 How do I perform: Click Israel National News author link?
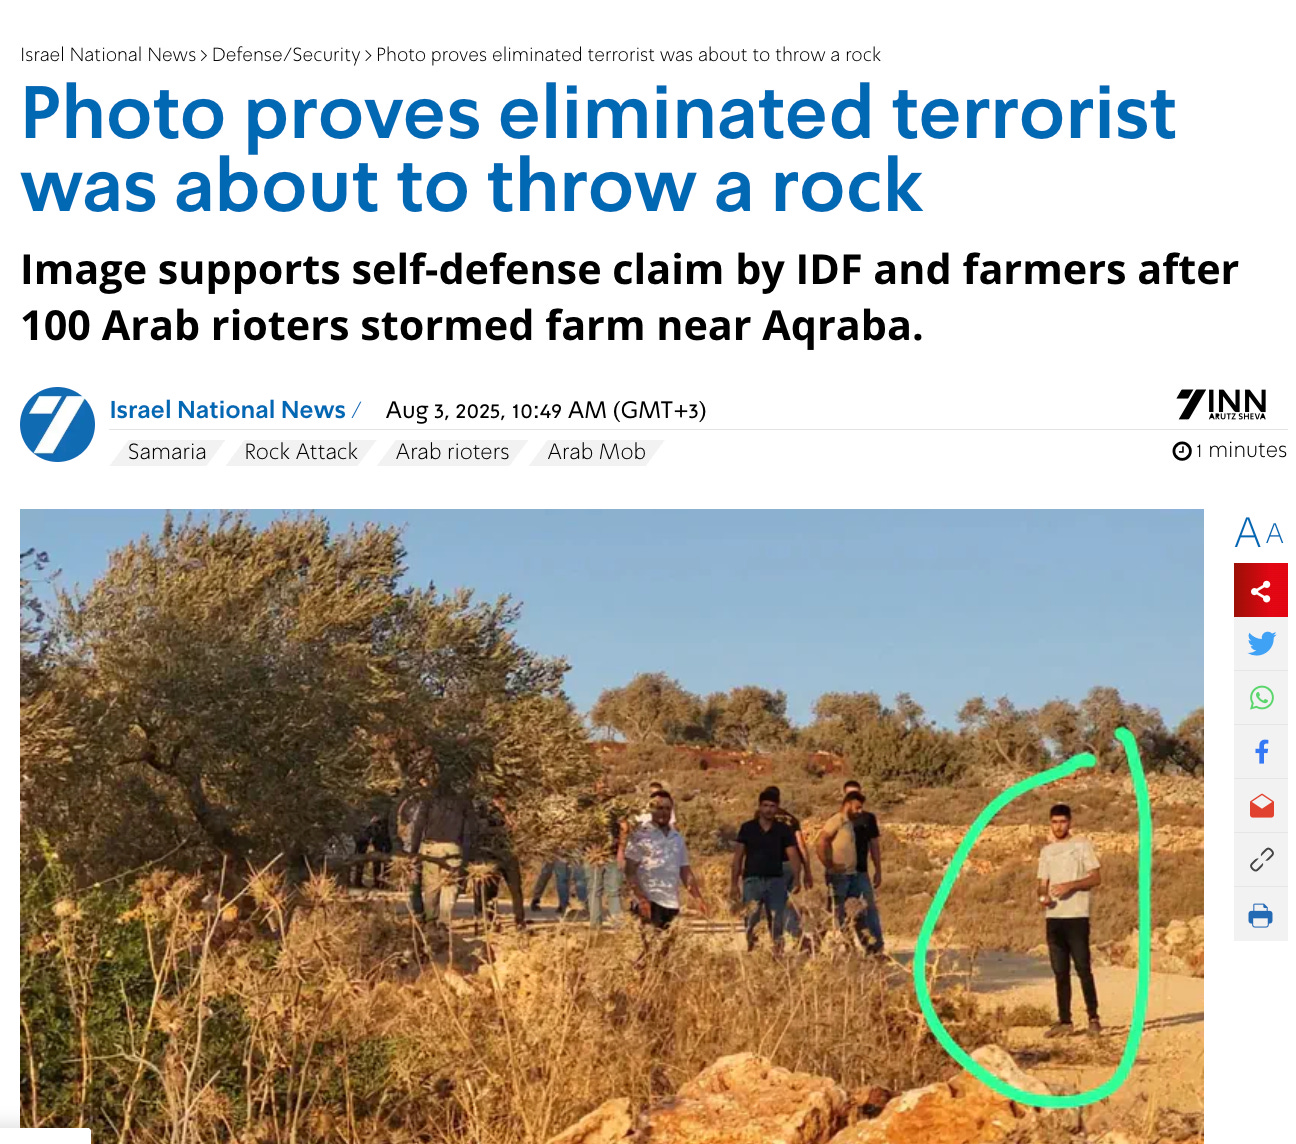coord(227,410)
